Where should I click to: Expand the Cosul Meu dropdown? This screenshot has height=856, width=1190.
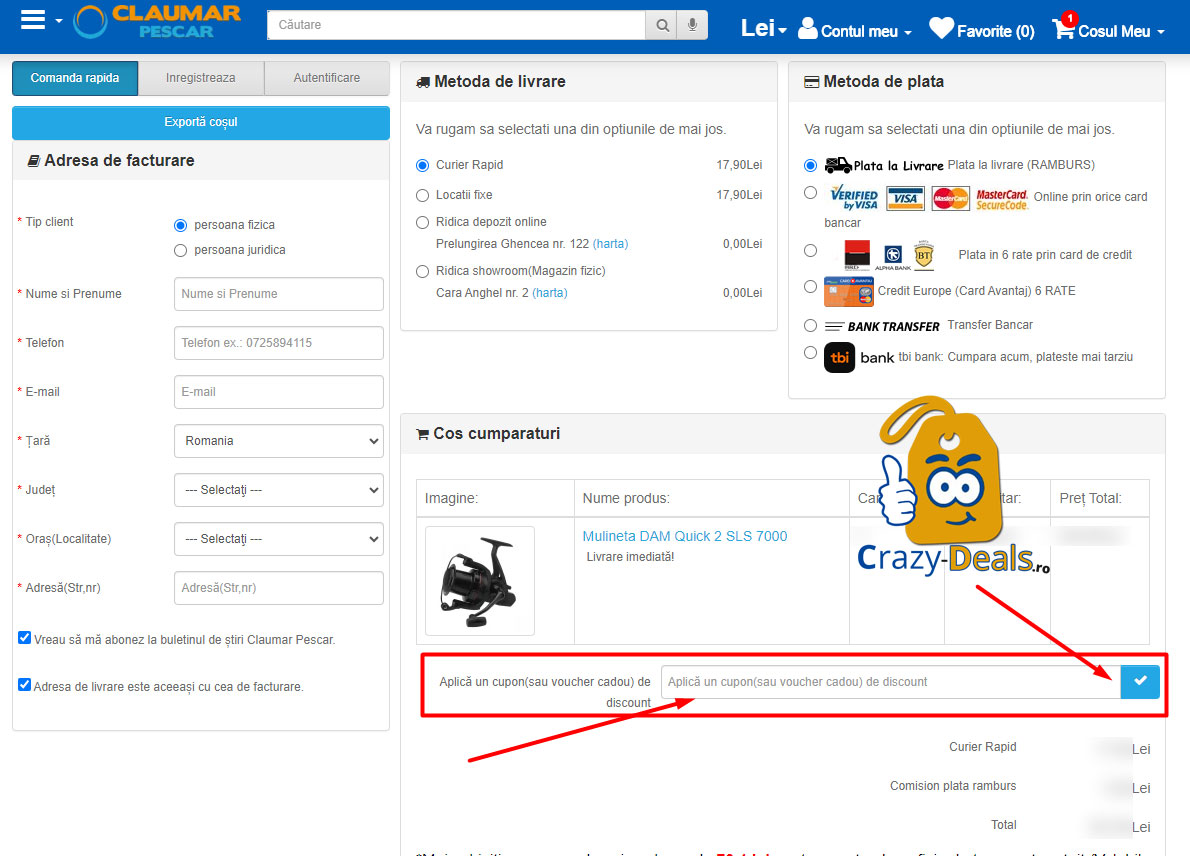pos(1160,33)
